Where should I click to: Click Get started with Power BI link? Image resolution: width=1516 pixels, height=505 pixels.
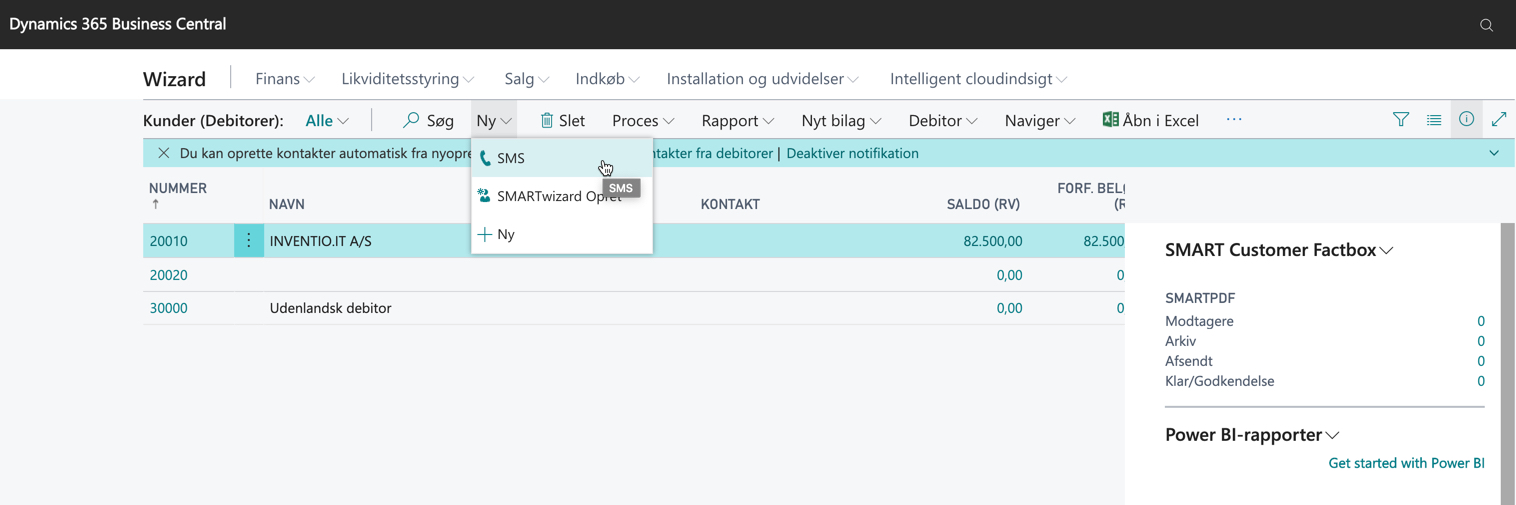[1406, 463]
